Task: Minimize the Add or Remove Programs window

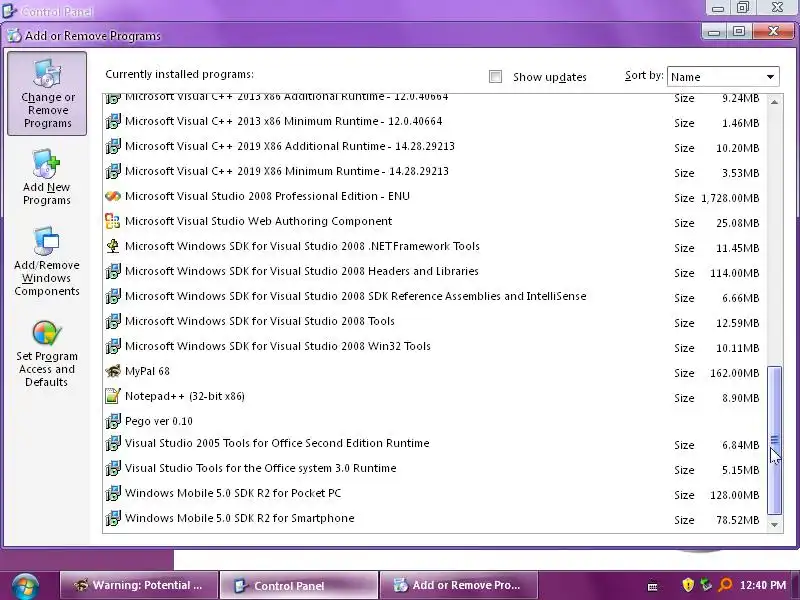Action: [x=714, y=32]
